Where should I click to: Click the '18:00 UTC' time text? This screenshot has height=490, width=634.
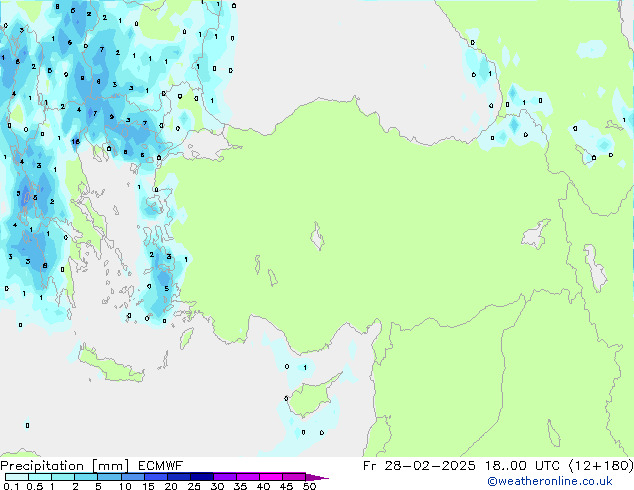click(522, 466)
